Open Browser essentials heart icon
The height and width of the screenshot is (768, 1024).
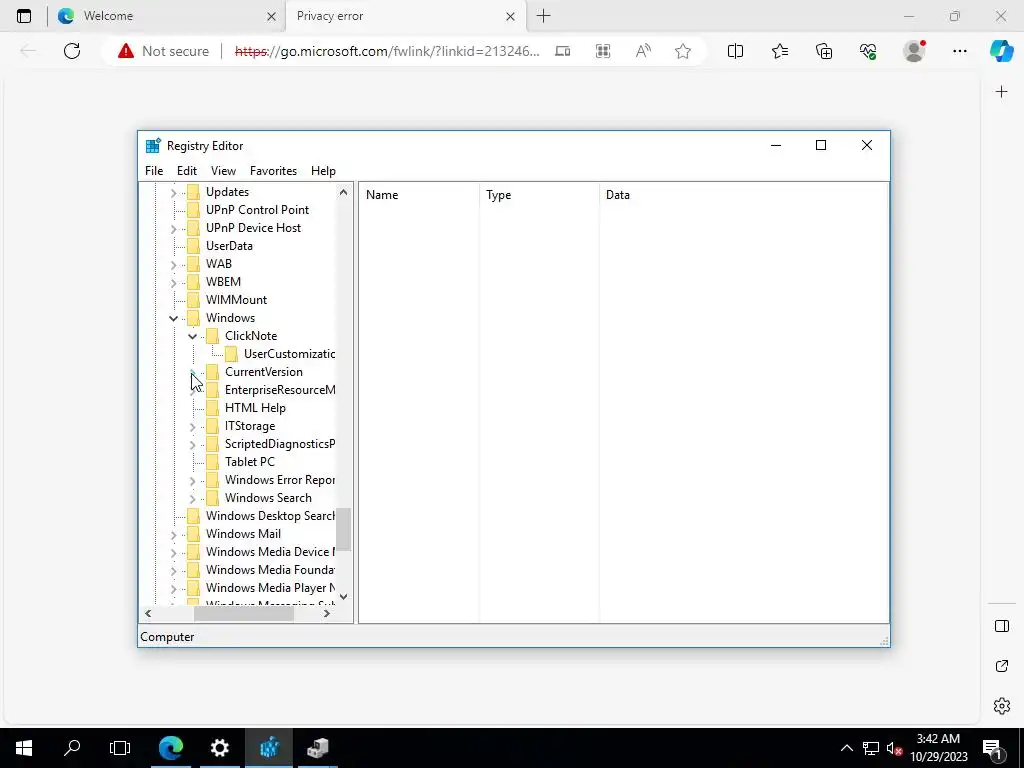(x=868, y=51)
